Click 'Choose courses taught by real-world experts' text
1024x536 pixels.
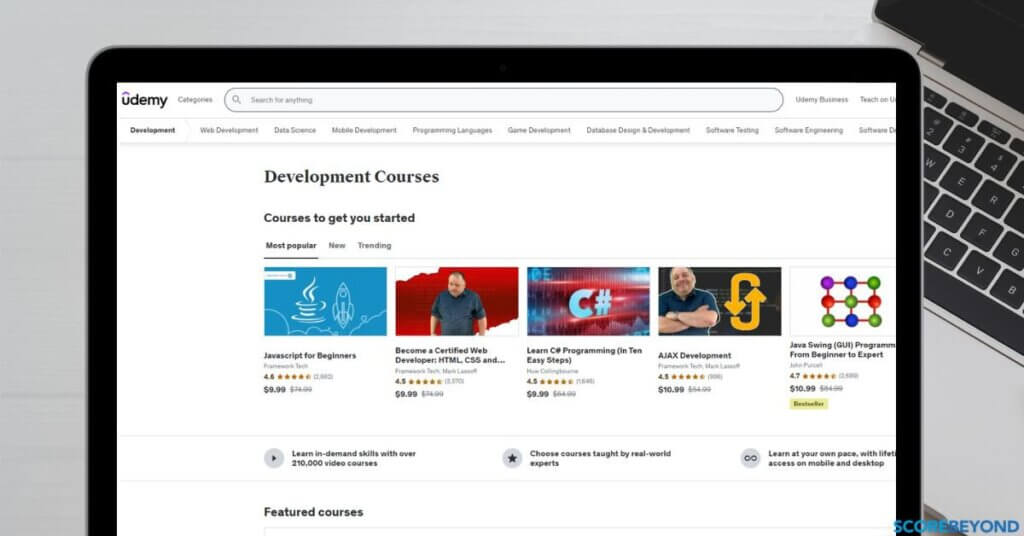600,458
